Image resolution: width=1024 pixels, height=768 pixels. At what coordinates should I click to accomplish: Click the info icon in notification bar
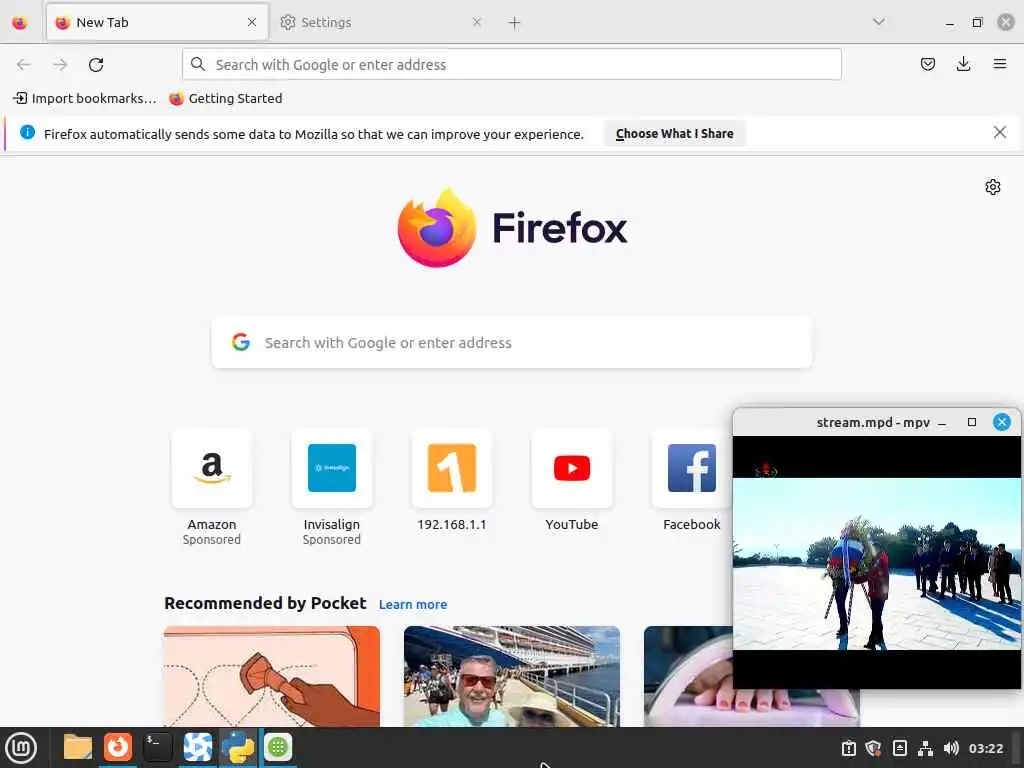click(x=27, y=132)
